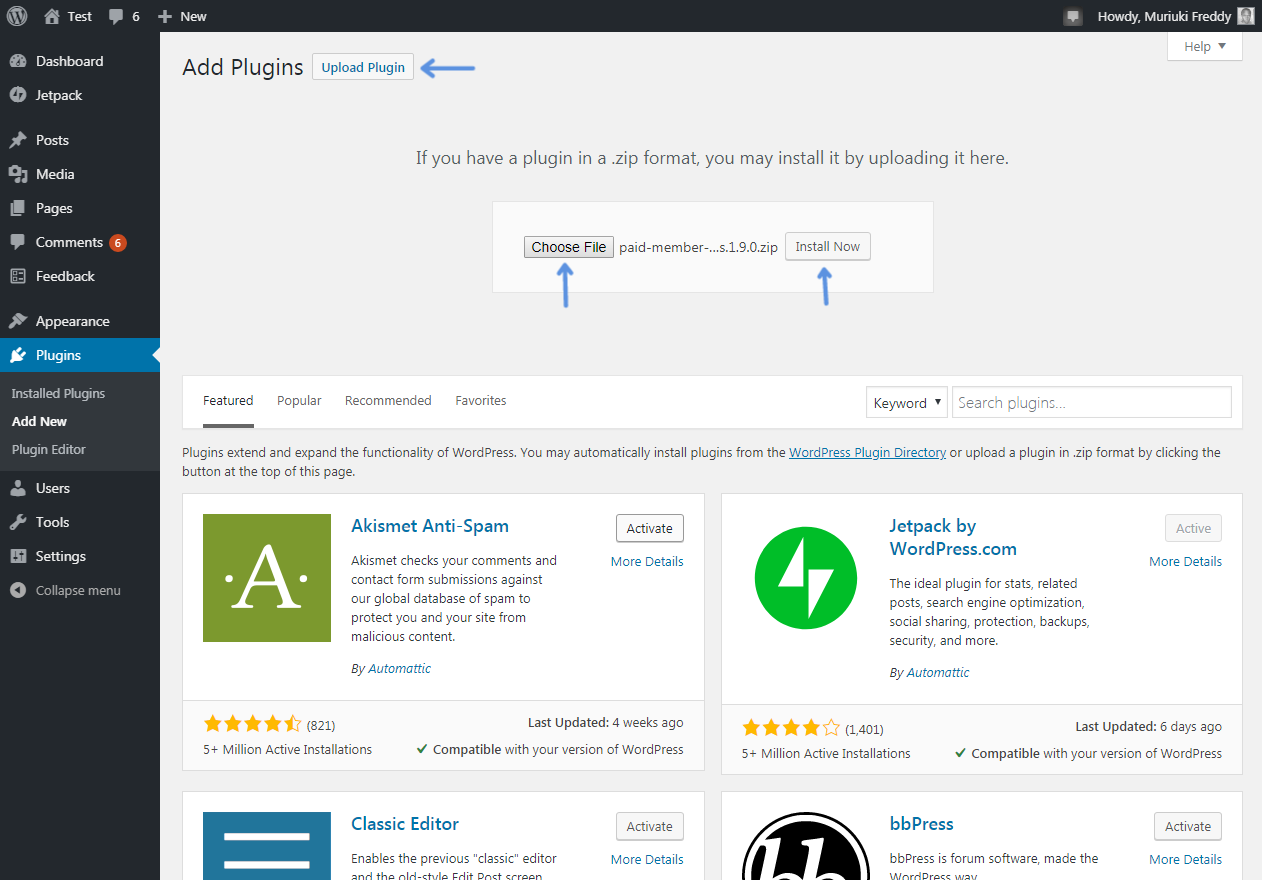This screenshot has height=880, width=1262.
Task: Open the bbPress title link
Action: click(922, 824)
